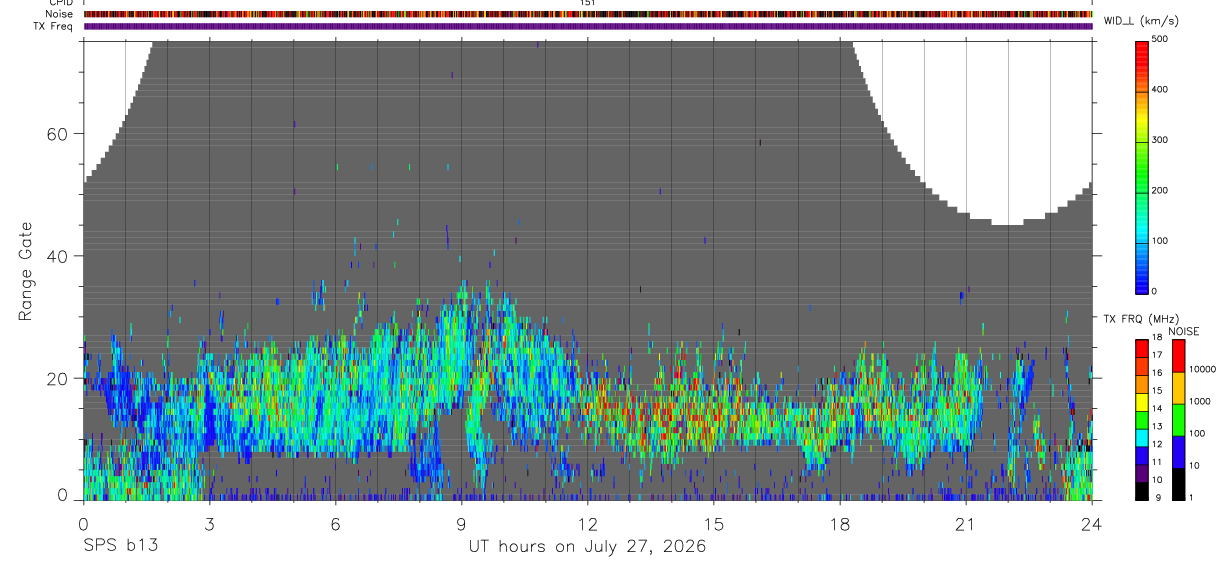This screenshot has width=1228, height=567.
Task: Click the Noise strip atop the plot
Action: pos(588,14)
